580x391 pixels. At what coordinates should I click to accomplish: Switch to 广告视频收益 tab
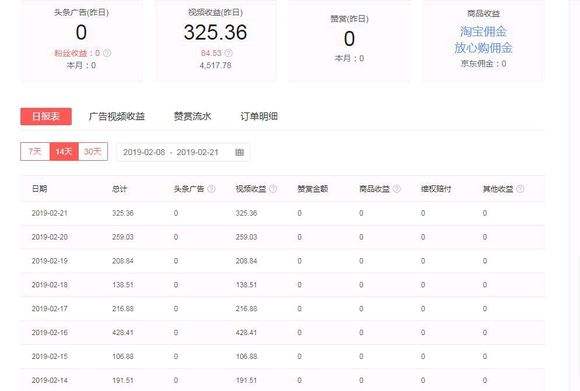(117, 117)
